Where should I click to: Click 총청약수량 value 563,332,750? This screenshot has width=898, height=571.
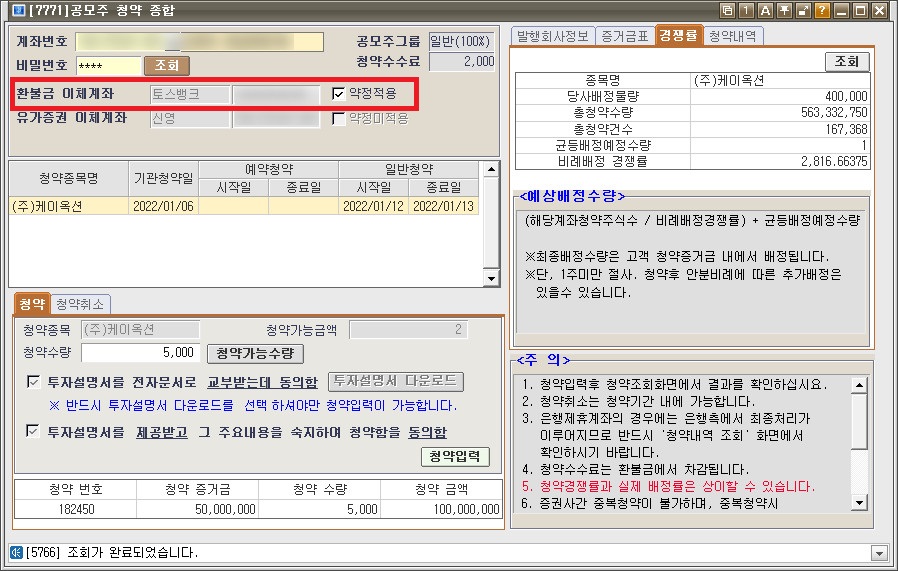point(780,112)
